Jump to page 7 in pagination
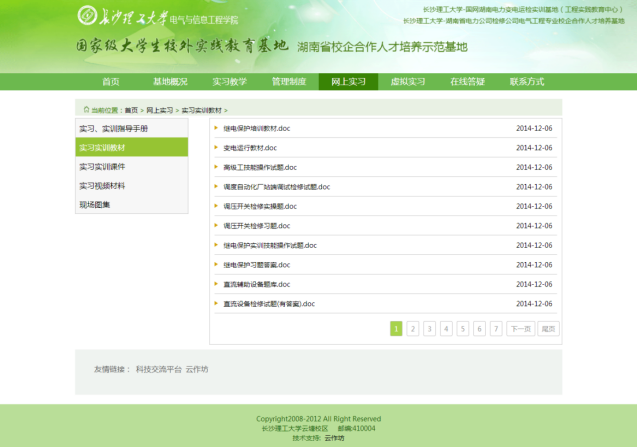Image resolution: width=637 pixels, height=447 pixels. click(x=496, y=328)
